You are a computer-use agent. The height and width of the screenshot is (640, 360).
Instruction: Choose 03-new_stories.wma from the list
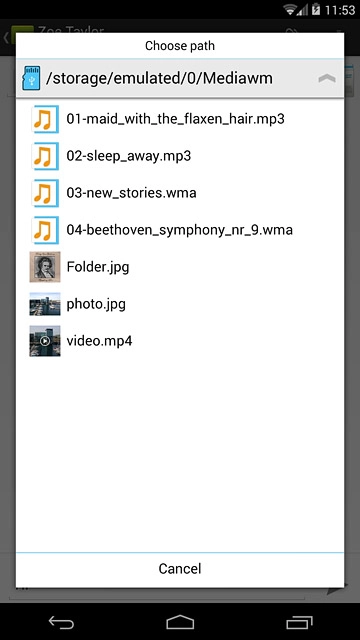coord(131,193)
